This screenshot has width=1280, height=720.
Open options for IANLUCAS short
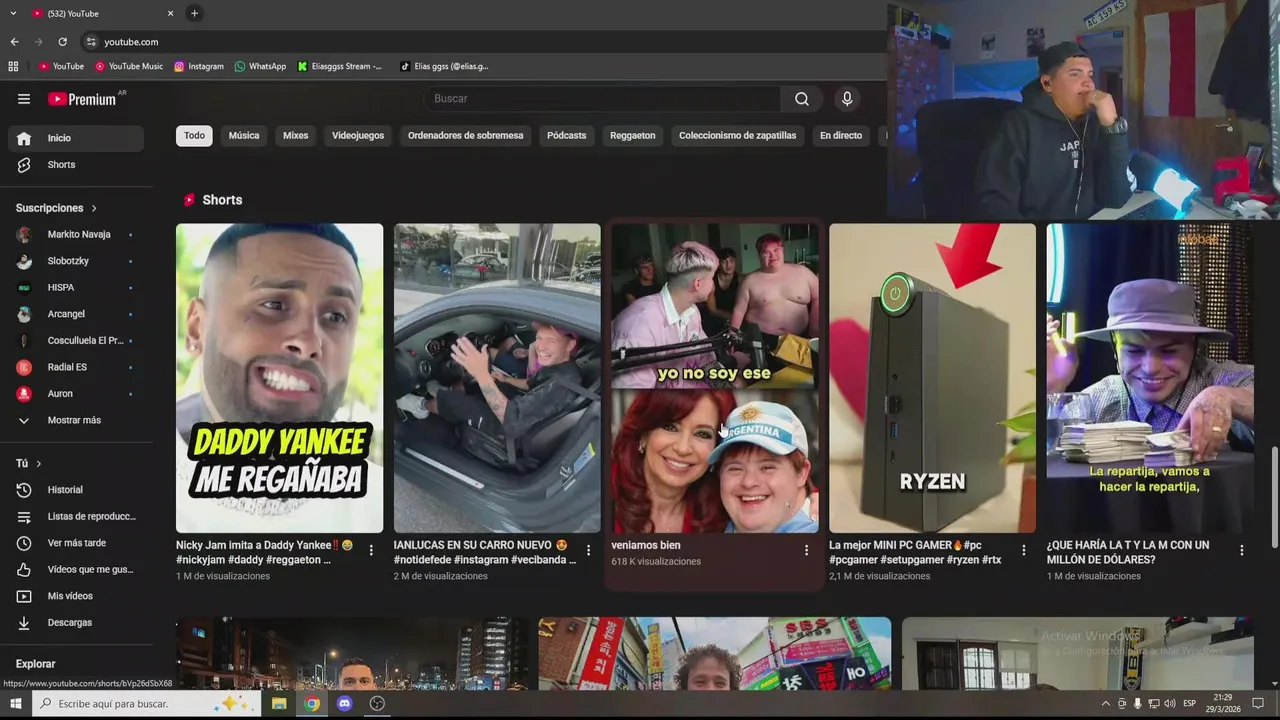pos(588,550)
